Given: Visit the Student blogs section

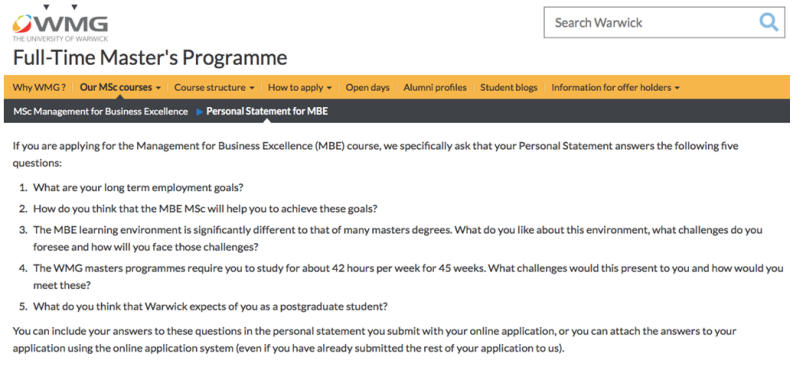Looking at the screenshot, I should click(x=509, y=88).
